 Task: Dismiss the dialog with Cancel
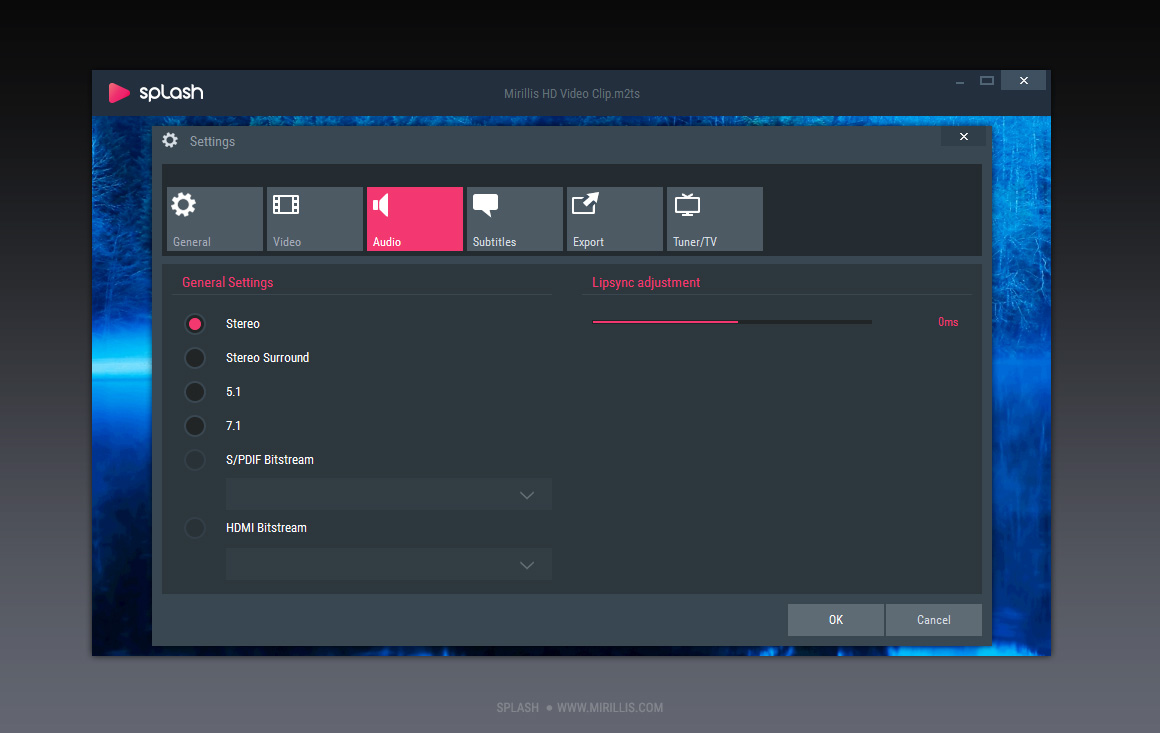point(934,620)
